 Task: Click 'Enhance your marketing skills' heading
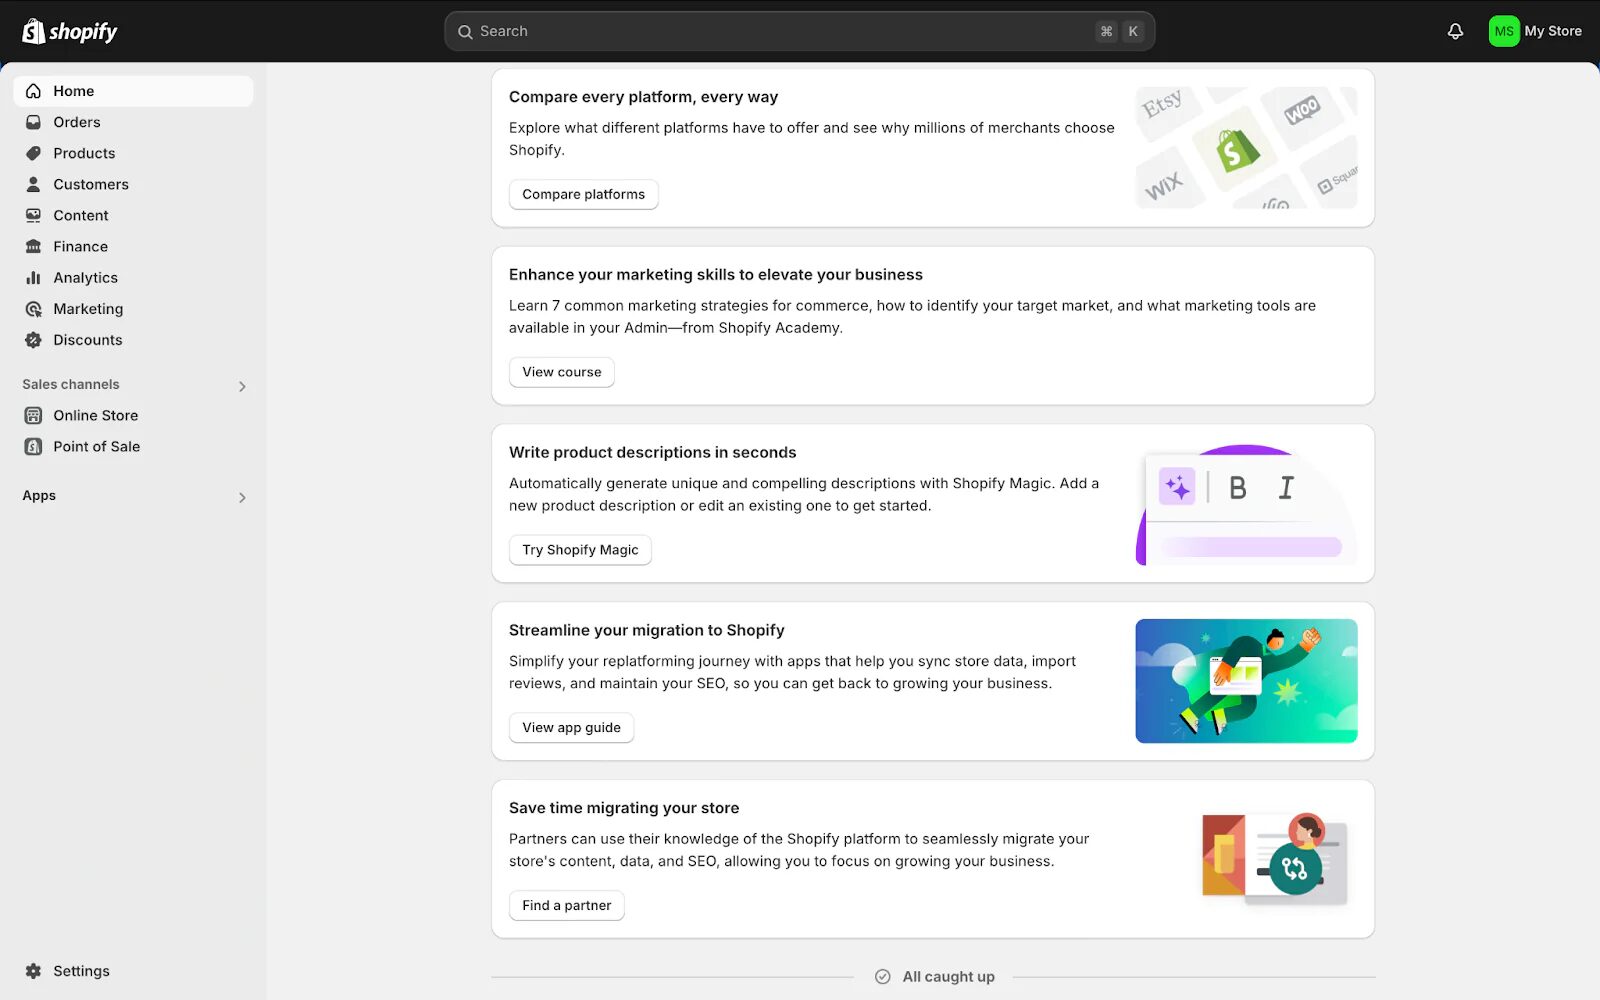click(716, 275)
